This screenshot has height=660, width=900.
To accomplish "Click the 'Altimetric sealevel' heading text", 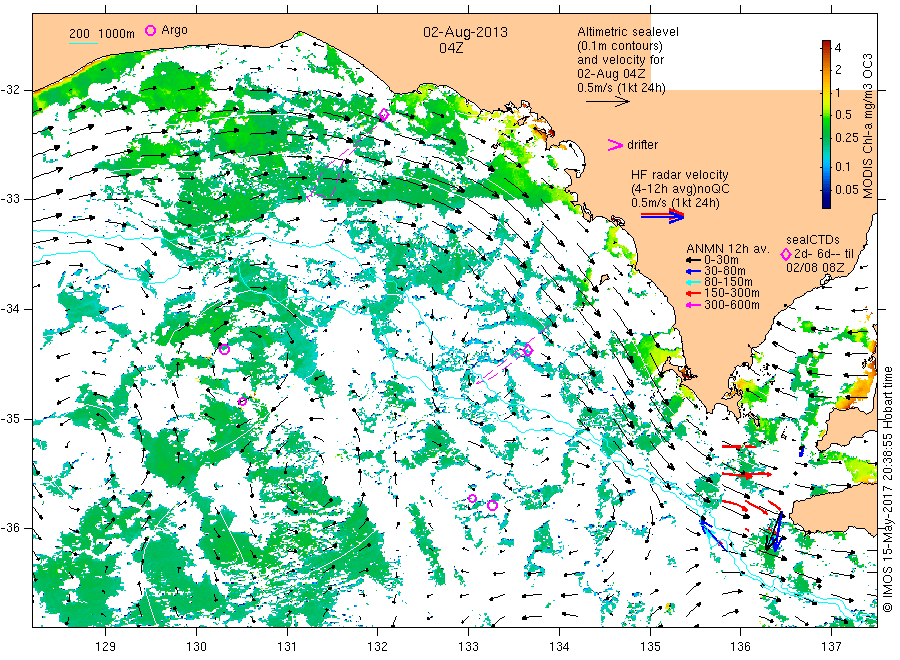I will pyautogui.click(x=628, y=32).
